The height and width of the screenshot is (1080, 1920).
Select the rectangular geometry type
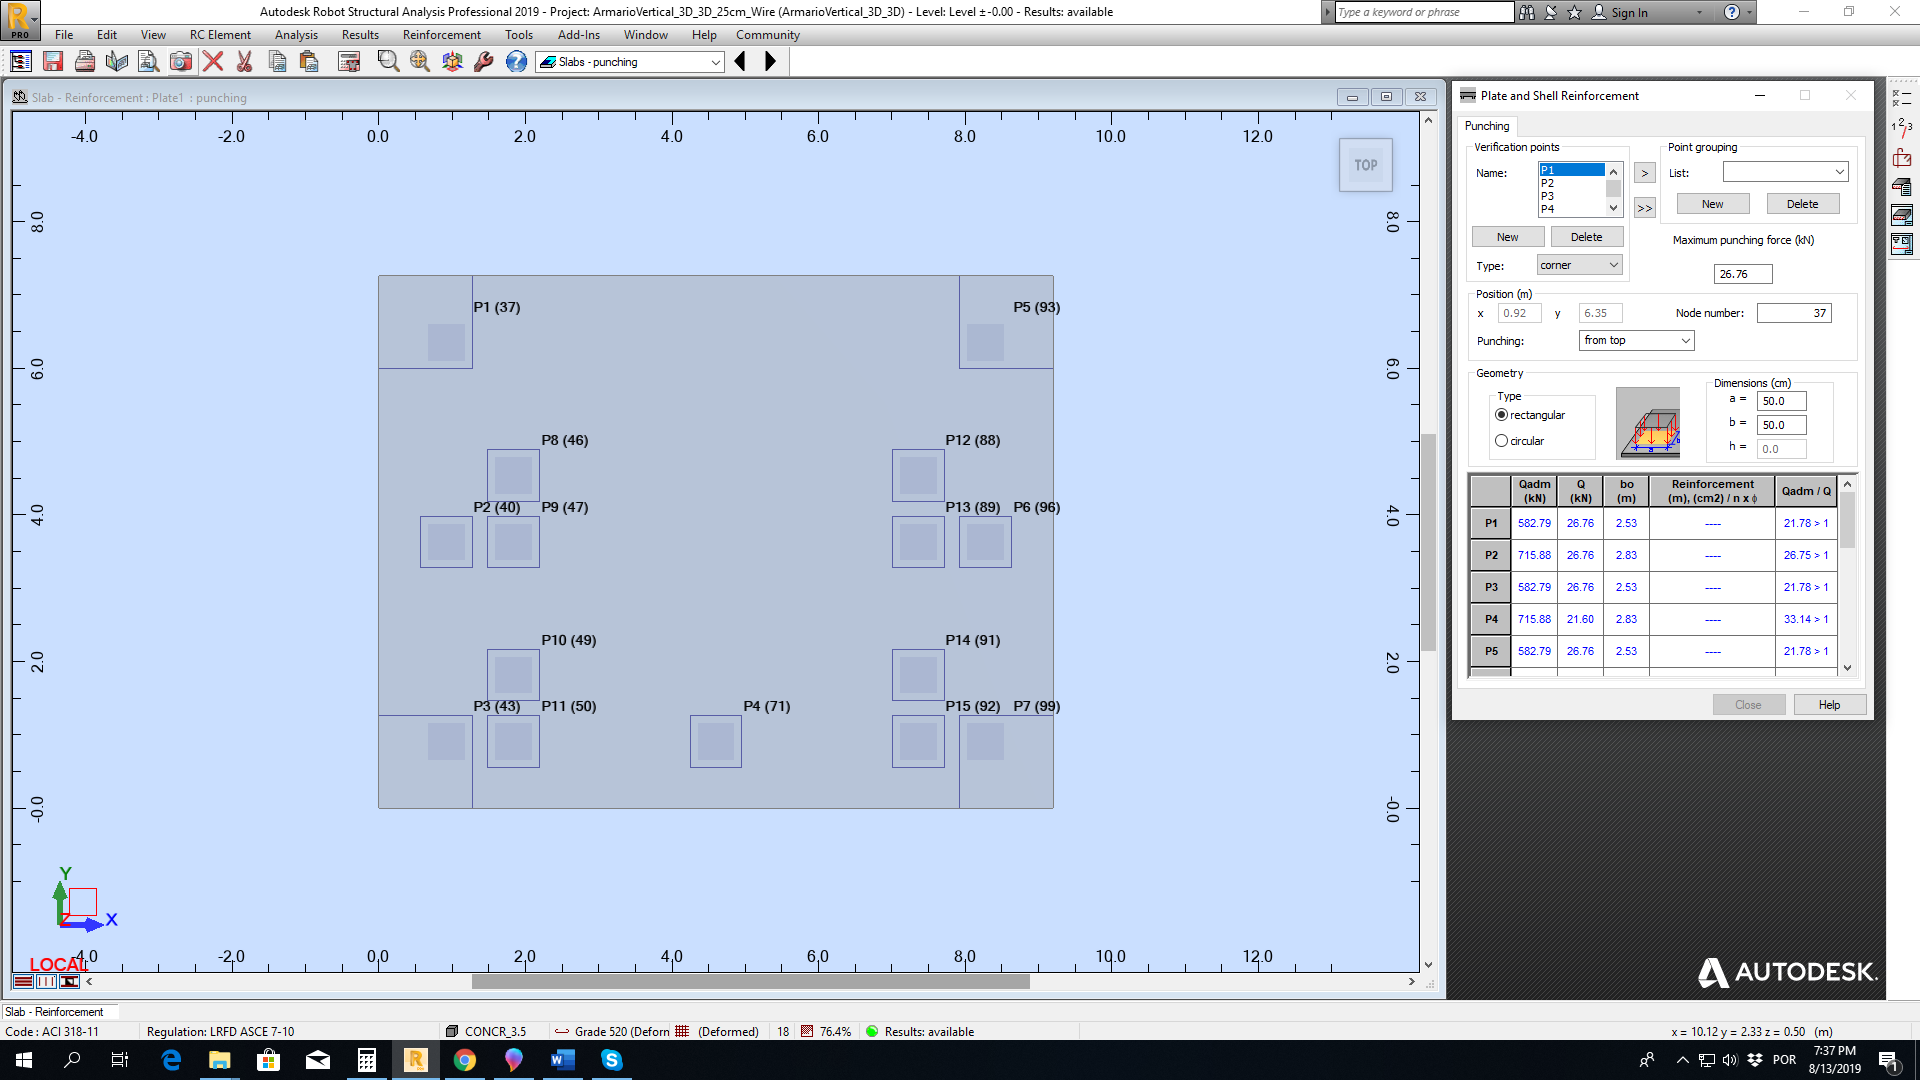(x=1501, y=414)
